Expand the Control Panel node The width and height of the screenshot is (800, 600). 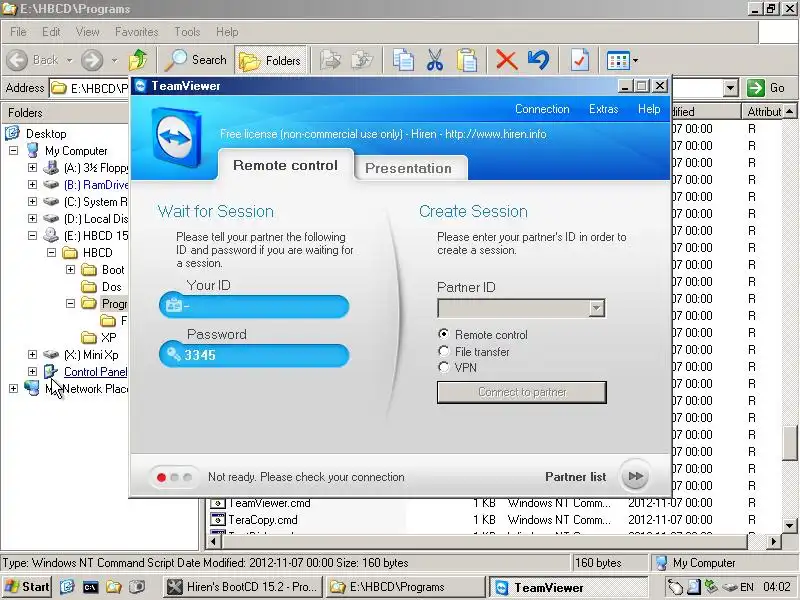point(32,371)
